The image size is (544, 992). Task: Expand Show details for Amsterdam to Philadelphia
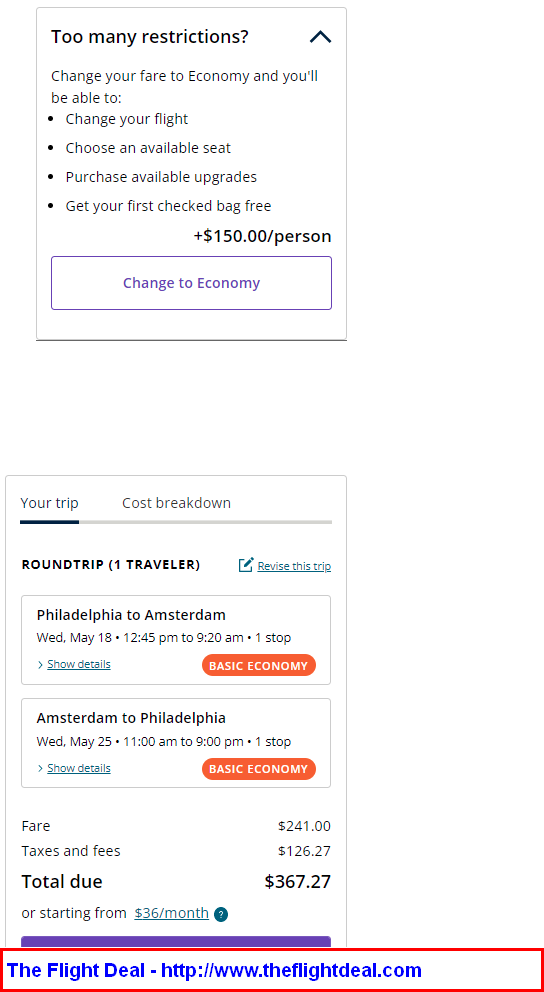(79, 768)
